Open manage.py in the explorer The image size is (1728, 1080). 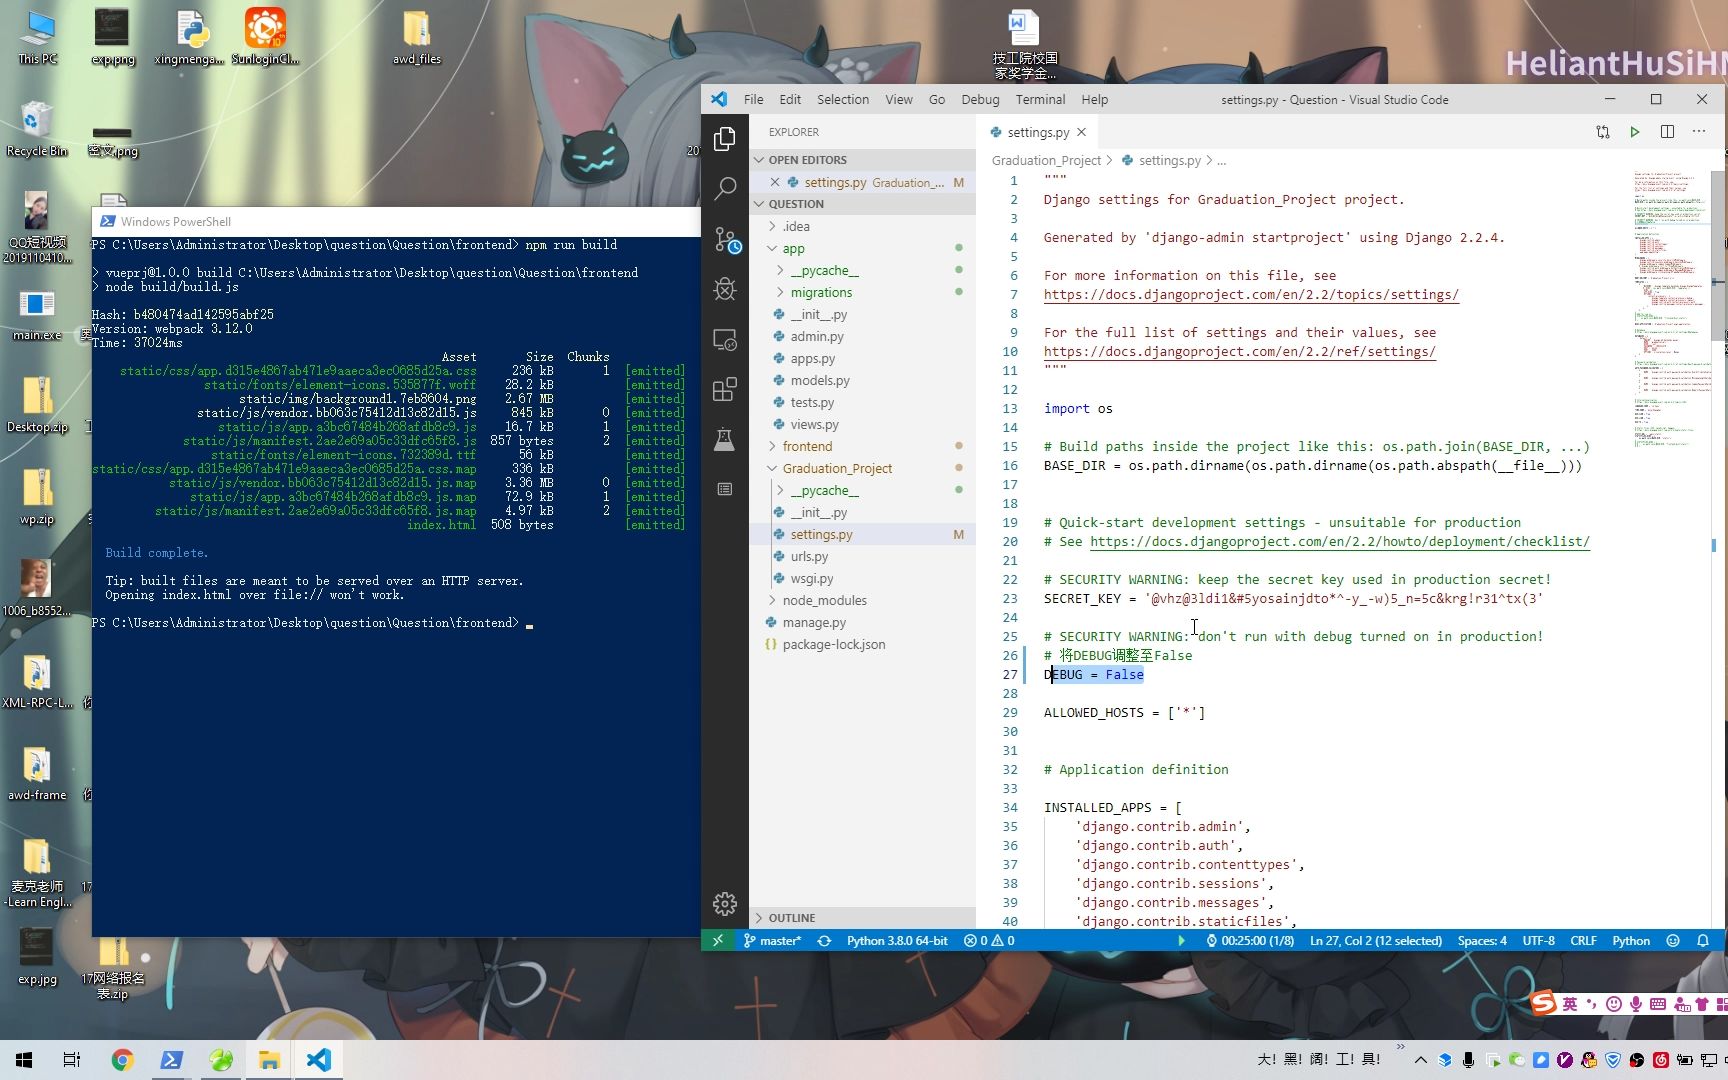(814, 623)
